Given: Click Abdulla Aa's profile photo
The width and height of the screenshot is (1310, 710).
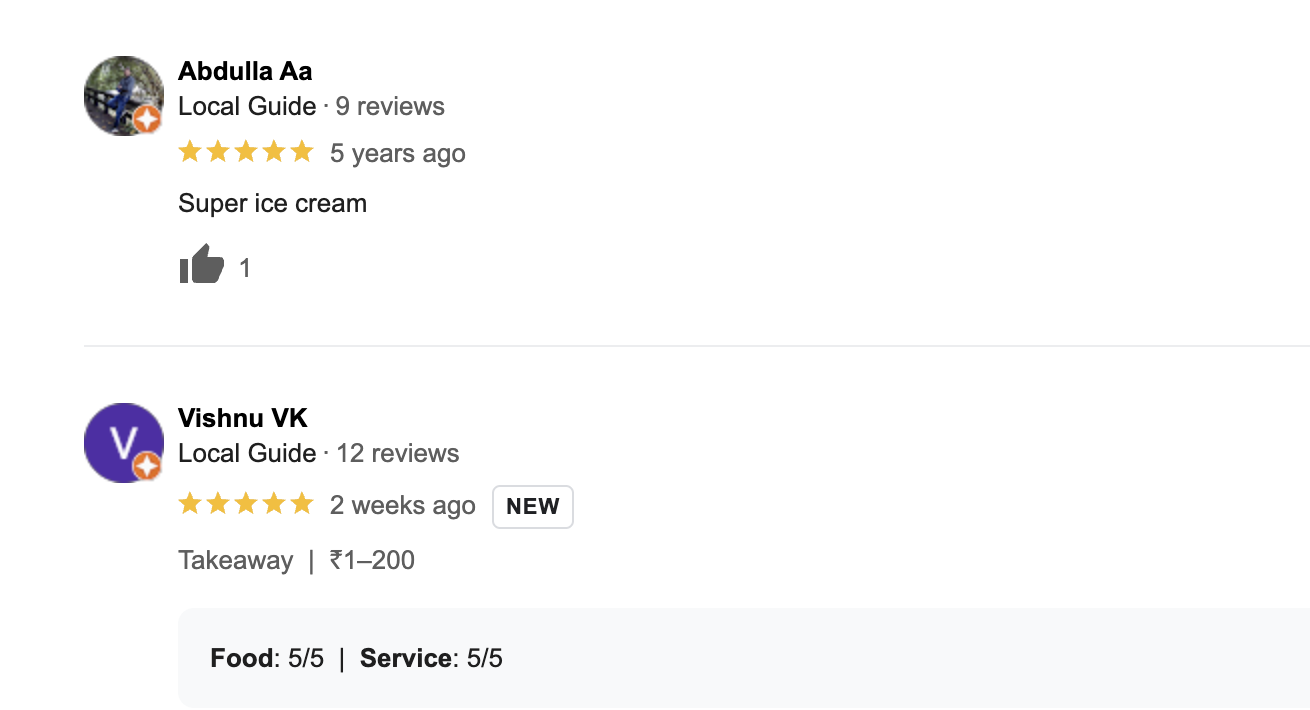Looking at the screenshot, I should click(123, 95).
